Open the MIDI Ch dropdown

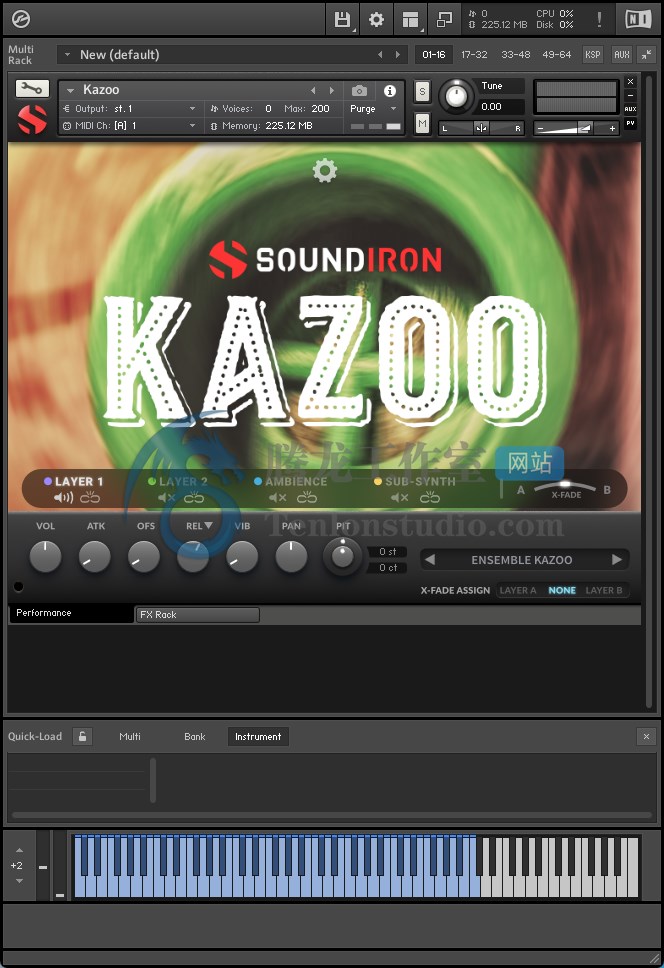(x=193, y=125)
